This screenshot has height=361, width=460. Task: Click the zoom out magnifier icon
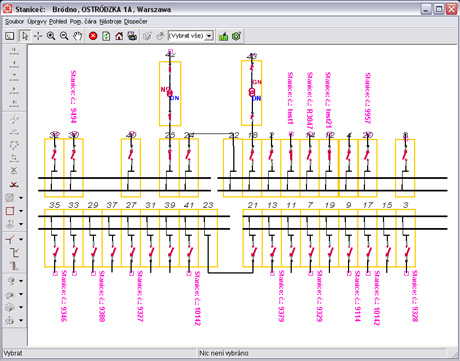[x=64, y=36]
